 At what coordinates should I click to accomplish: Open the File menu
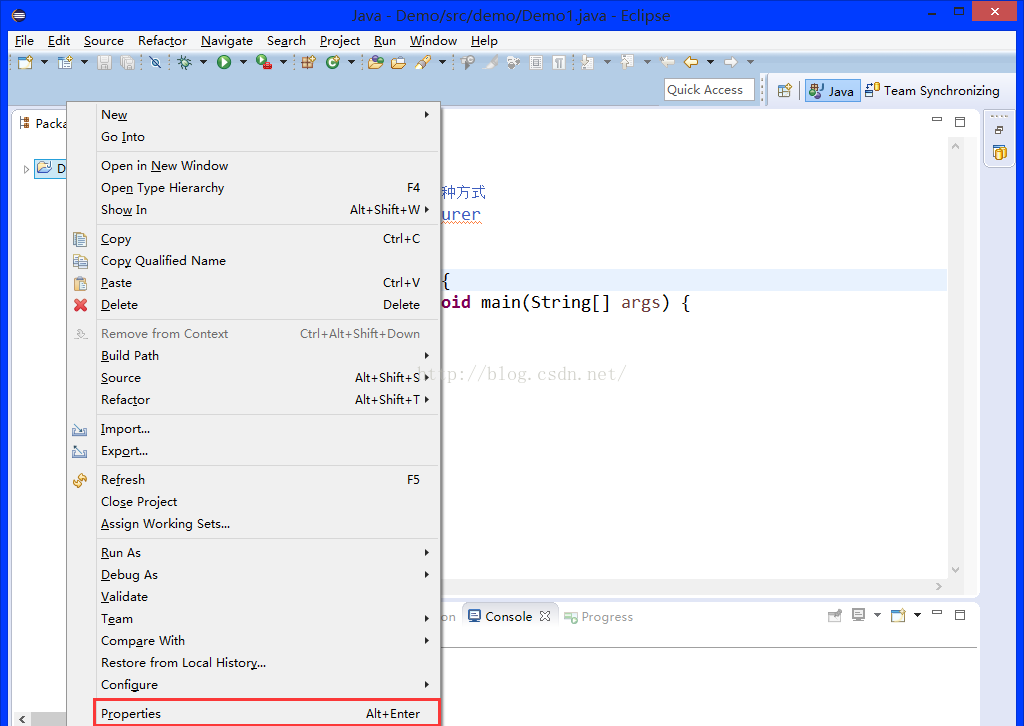coord(24,40)
